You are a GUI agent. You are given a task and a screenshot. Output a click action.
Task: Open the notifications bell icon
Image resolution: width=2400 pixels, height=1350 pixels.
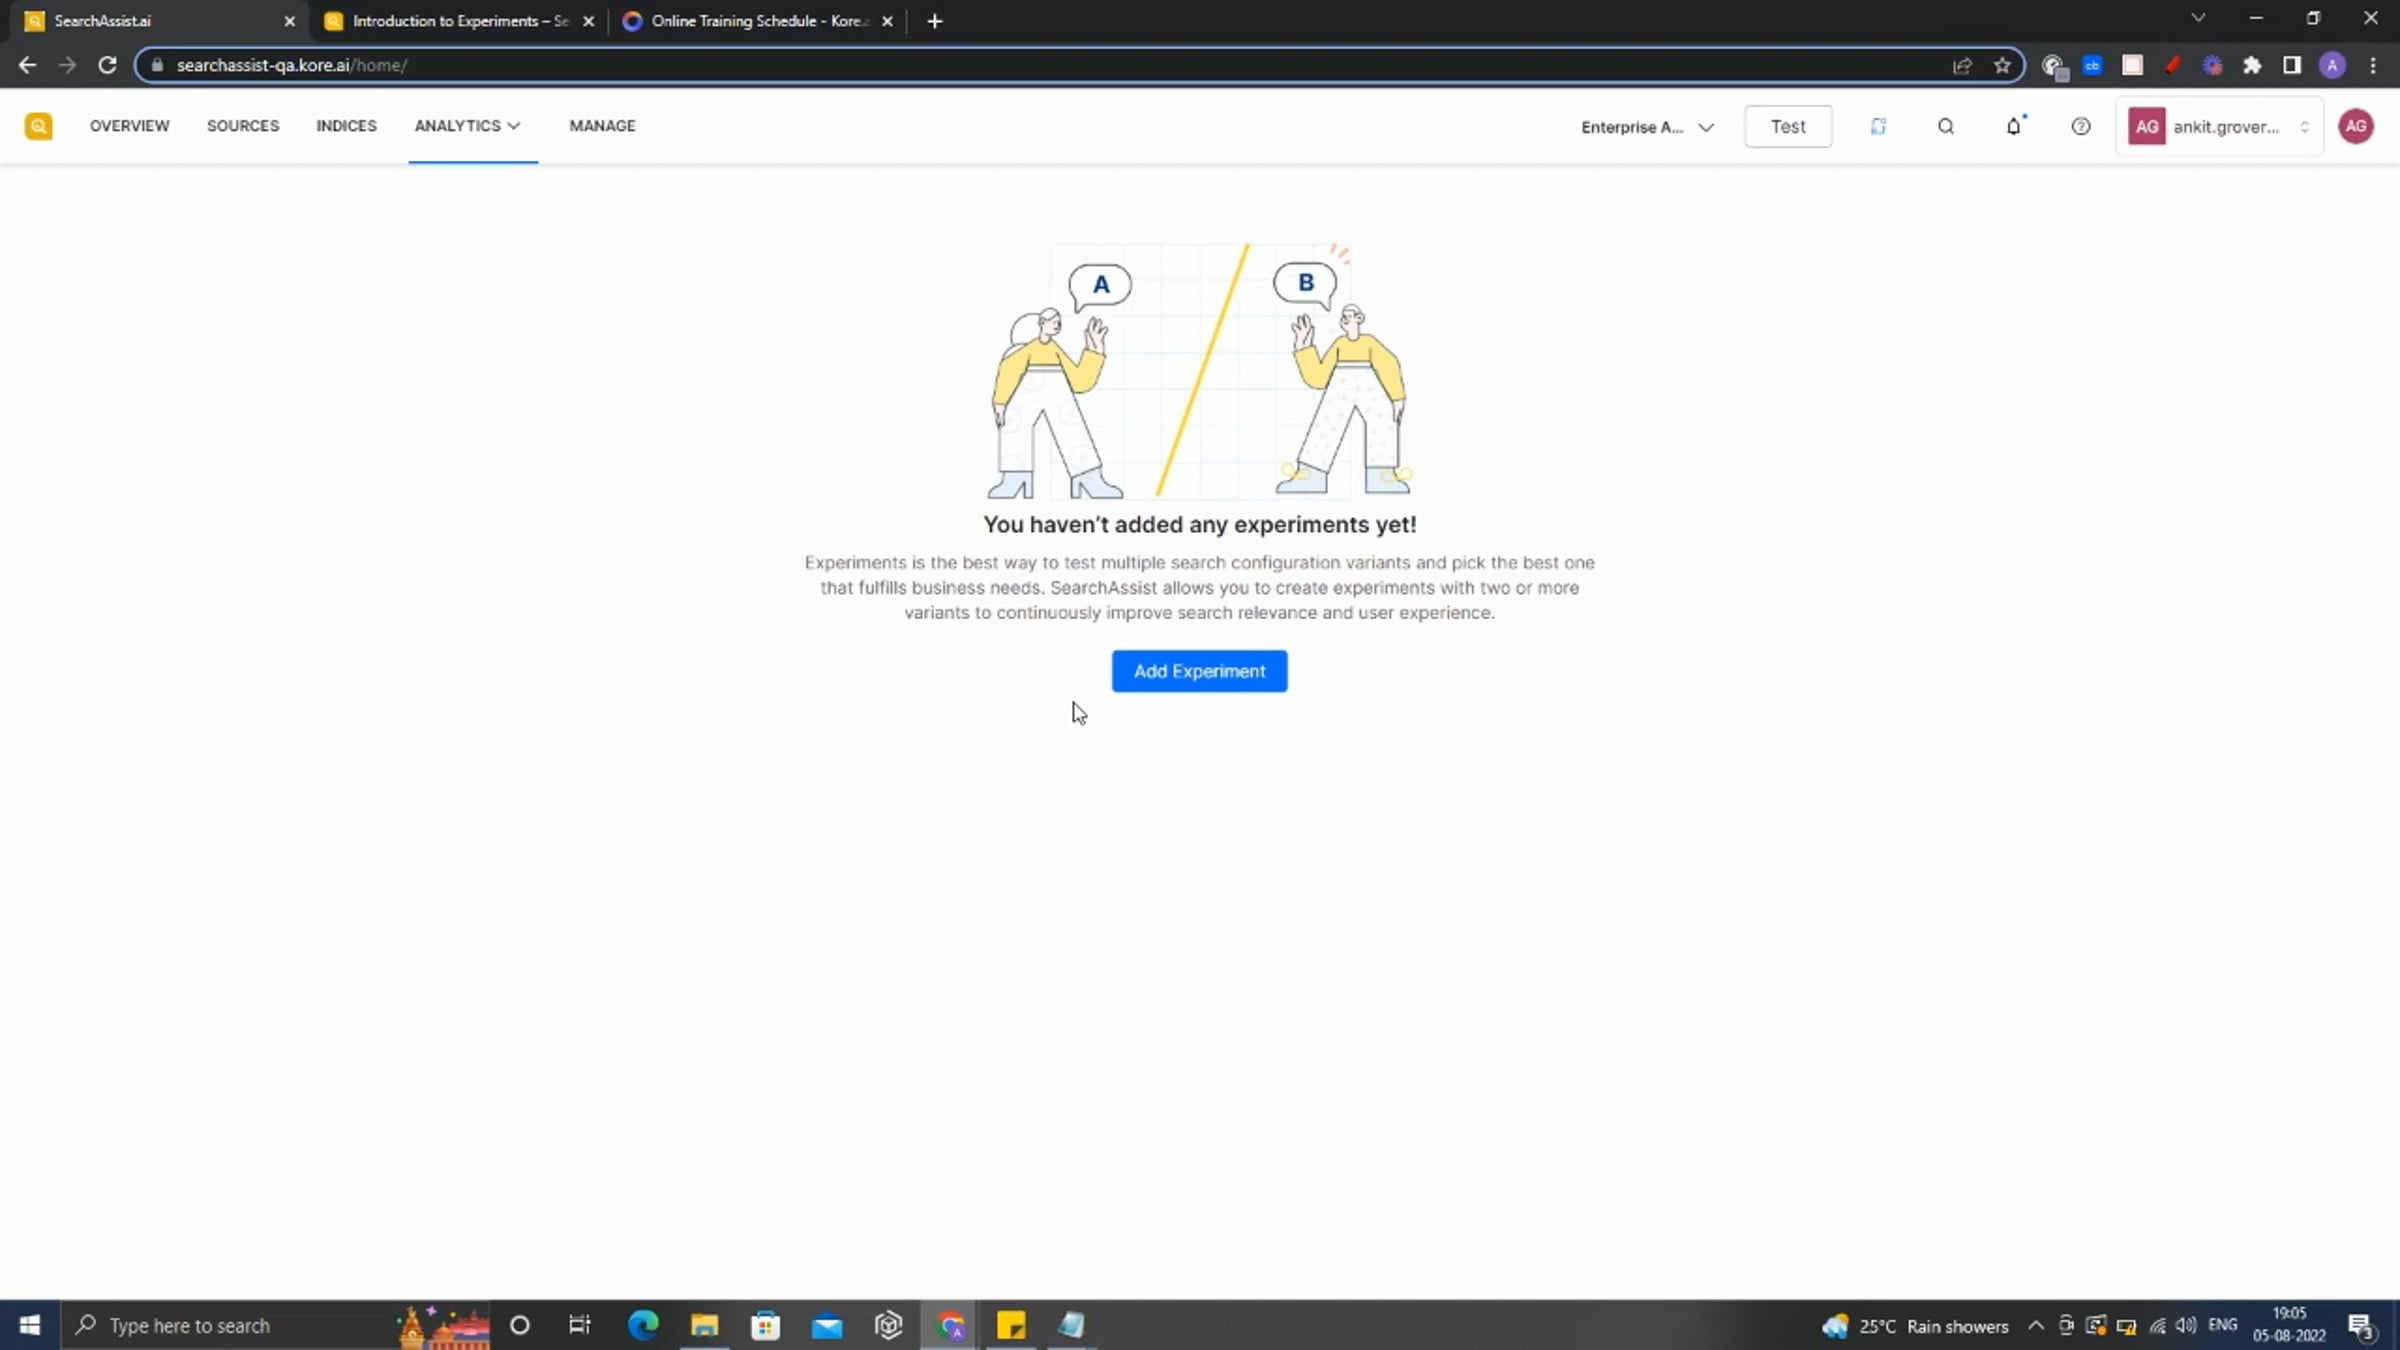[2013, 126]
